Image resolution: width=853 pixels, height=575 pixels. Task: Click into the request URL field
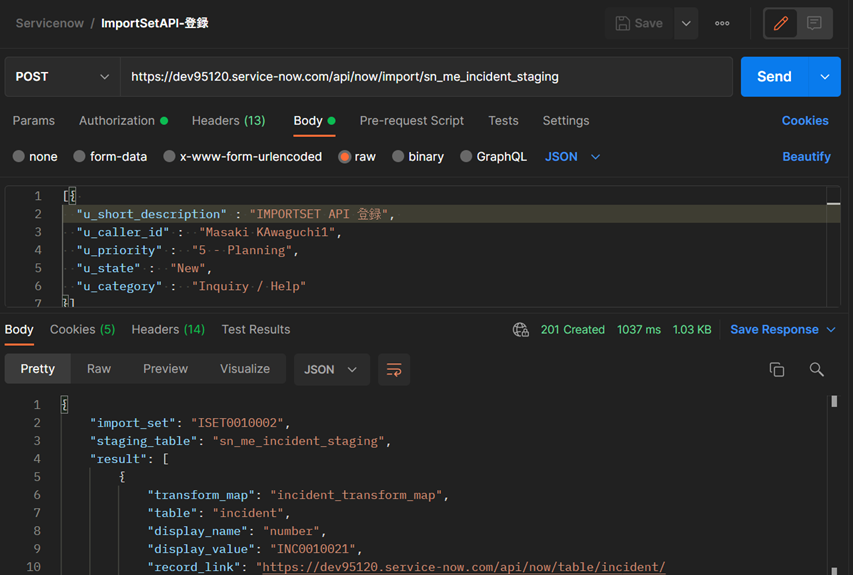(x=425, y=76)
